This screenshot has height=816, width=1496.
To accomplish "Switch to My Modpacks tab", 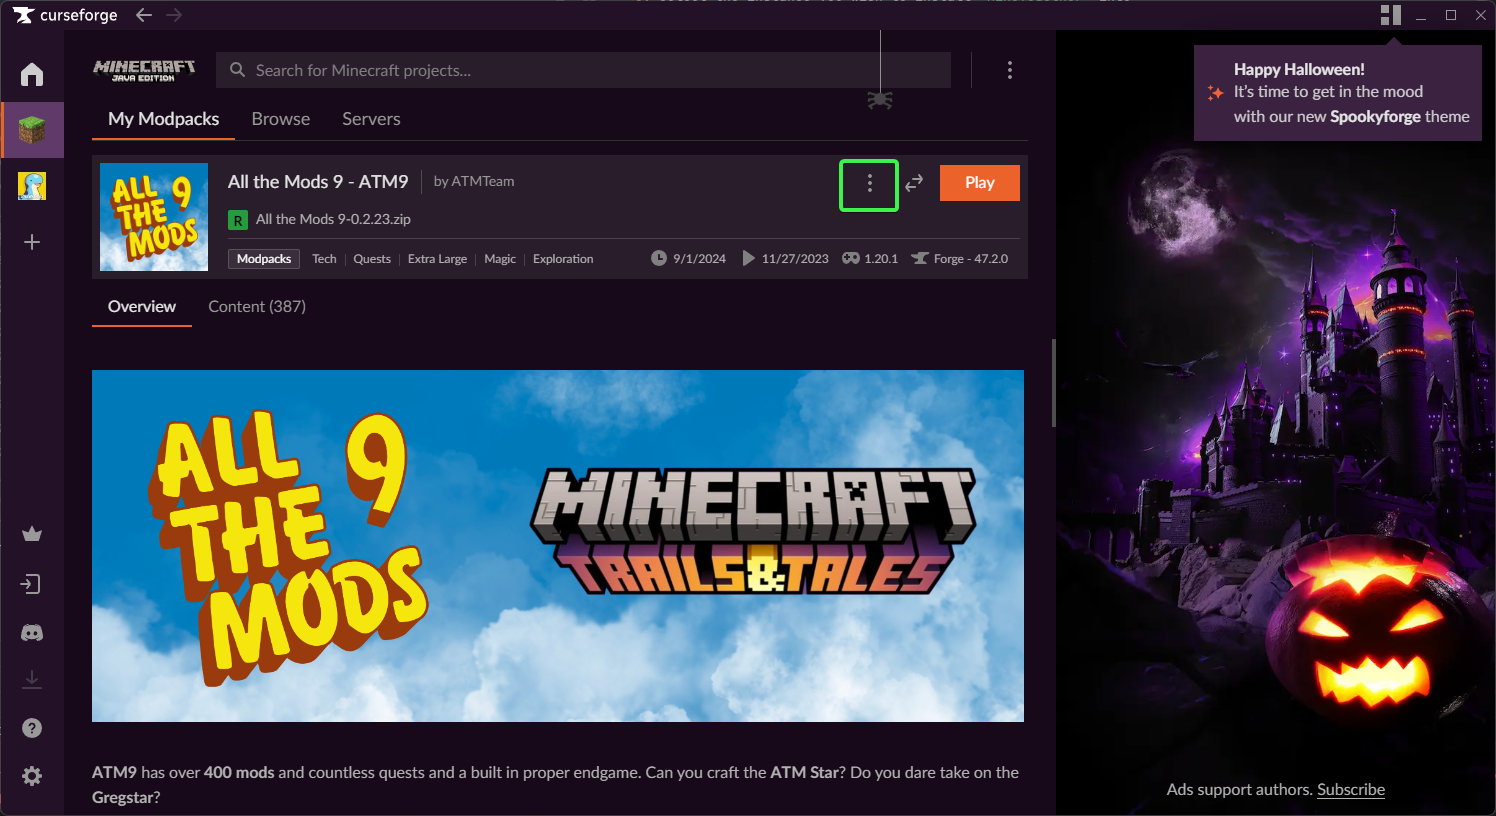I will [x=163, y=119].
